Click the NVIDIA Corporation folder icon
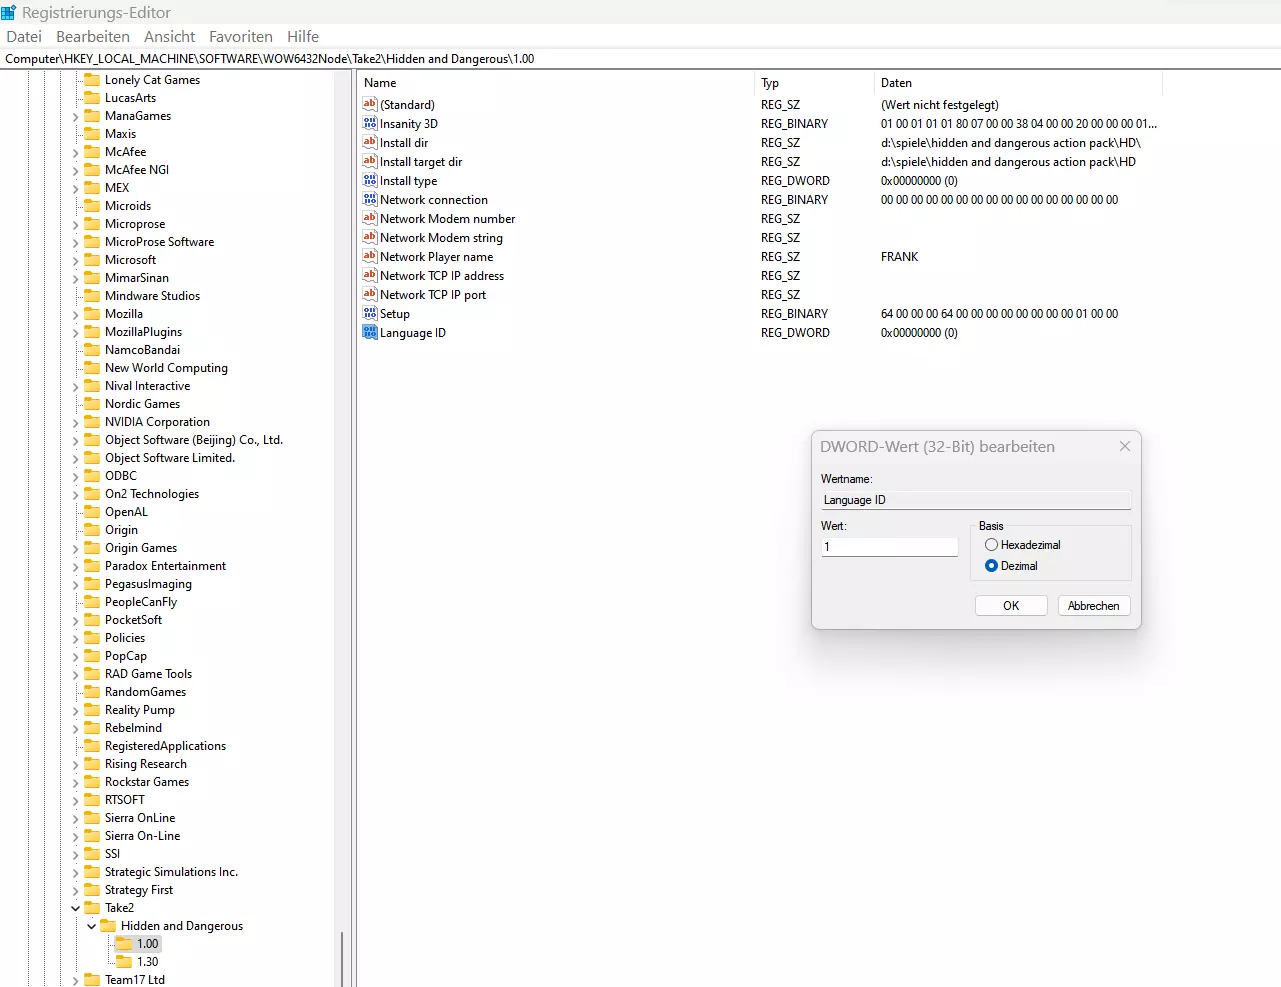Screen dimensions: 1281x987 pos(92,421)
